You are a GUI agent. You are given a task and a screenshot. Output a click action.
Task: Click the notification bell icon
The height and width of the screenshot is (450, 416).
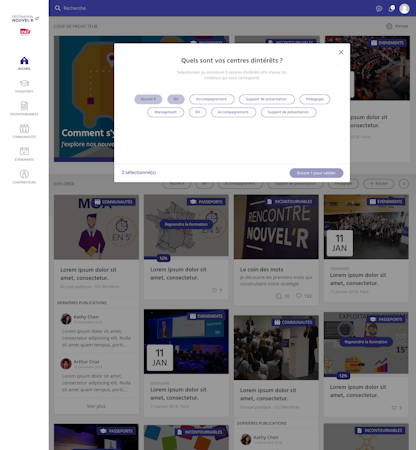pos(391,8)
